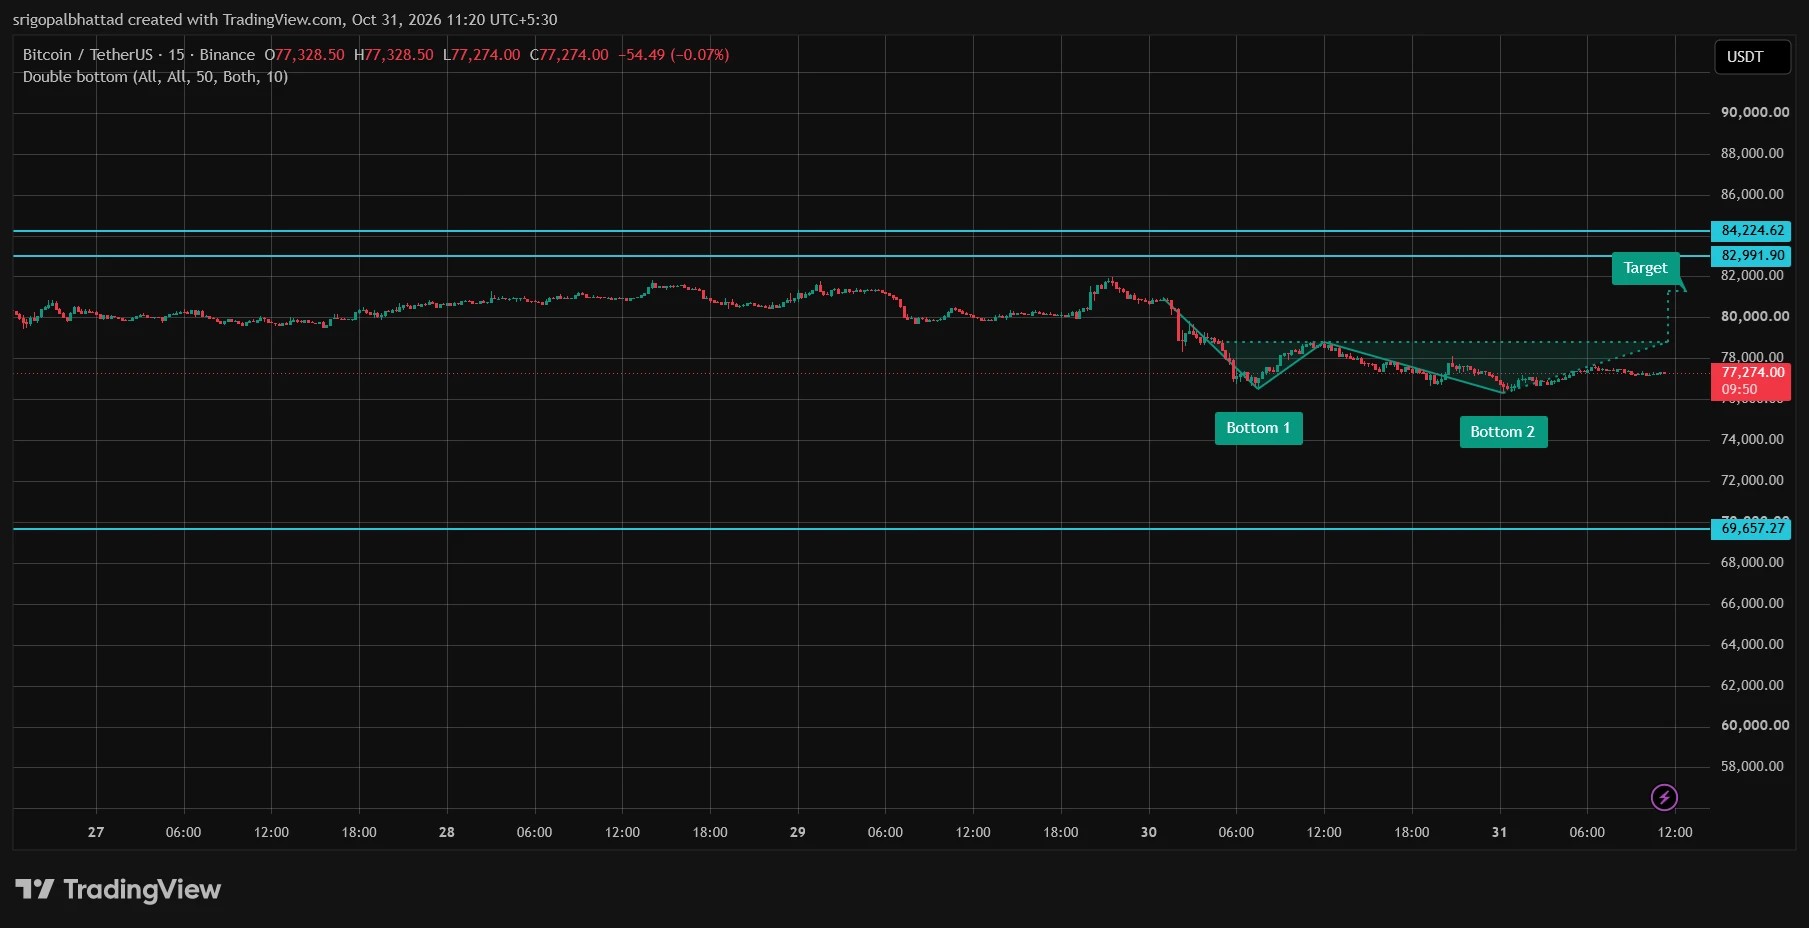
Task: Click the date label 30 on time axis
Action: click(1149, 832)
